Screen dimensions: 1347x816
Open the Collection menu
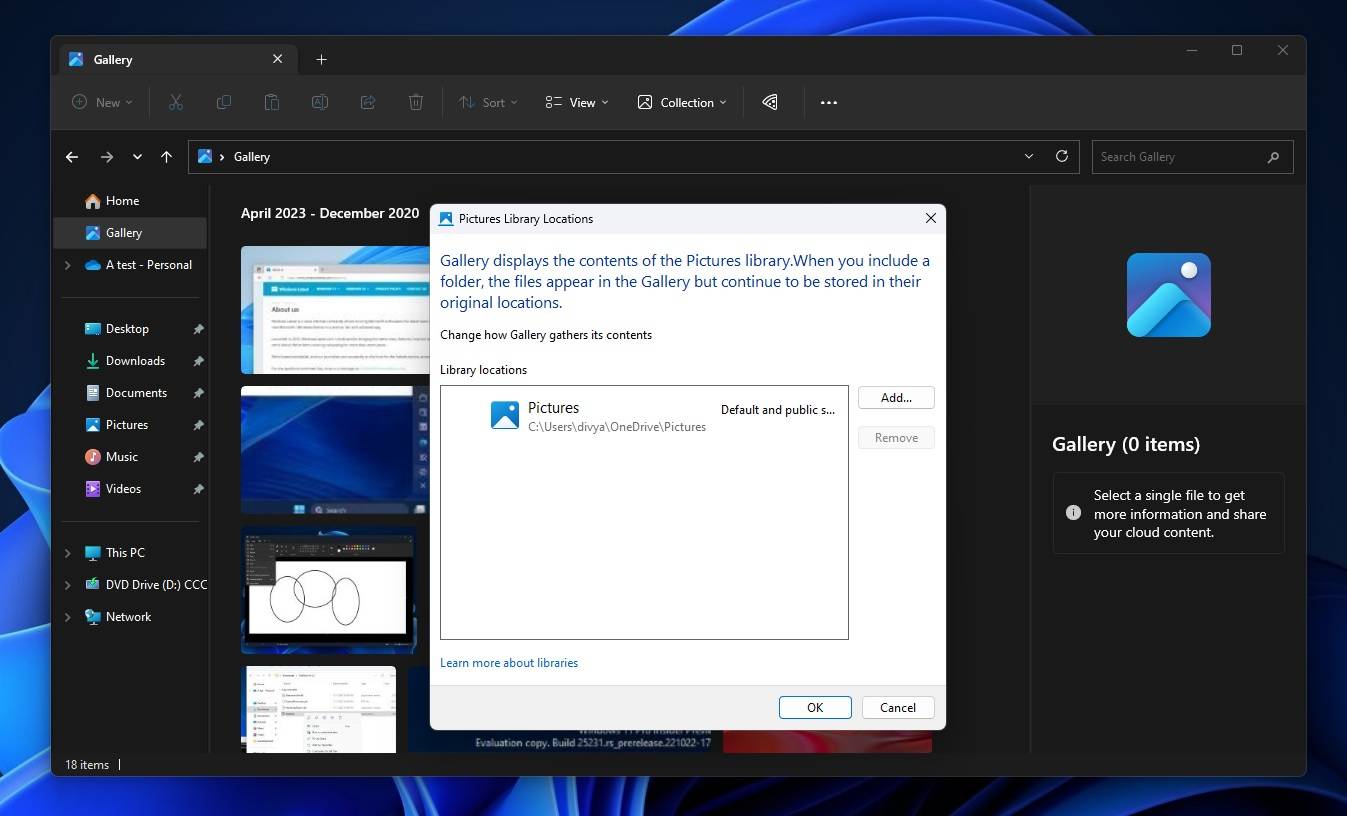[x=681, y=102]
